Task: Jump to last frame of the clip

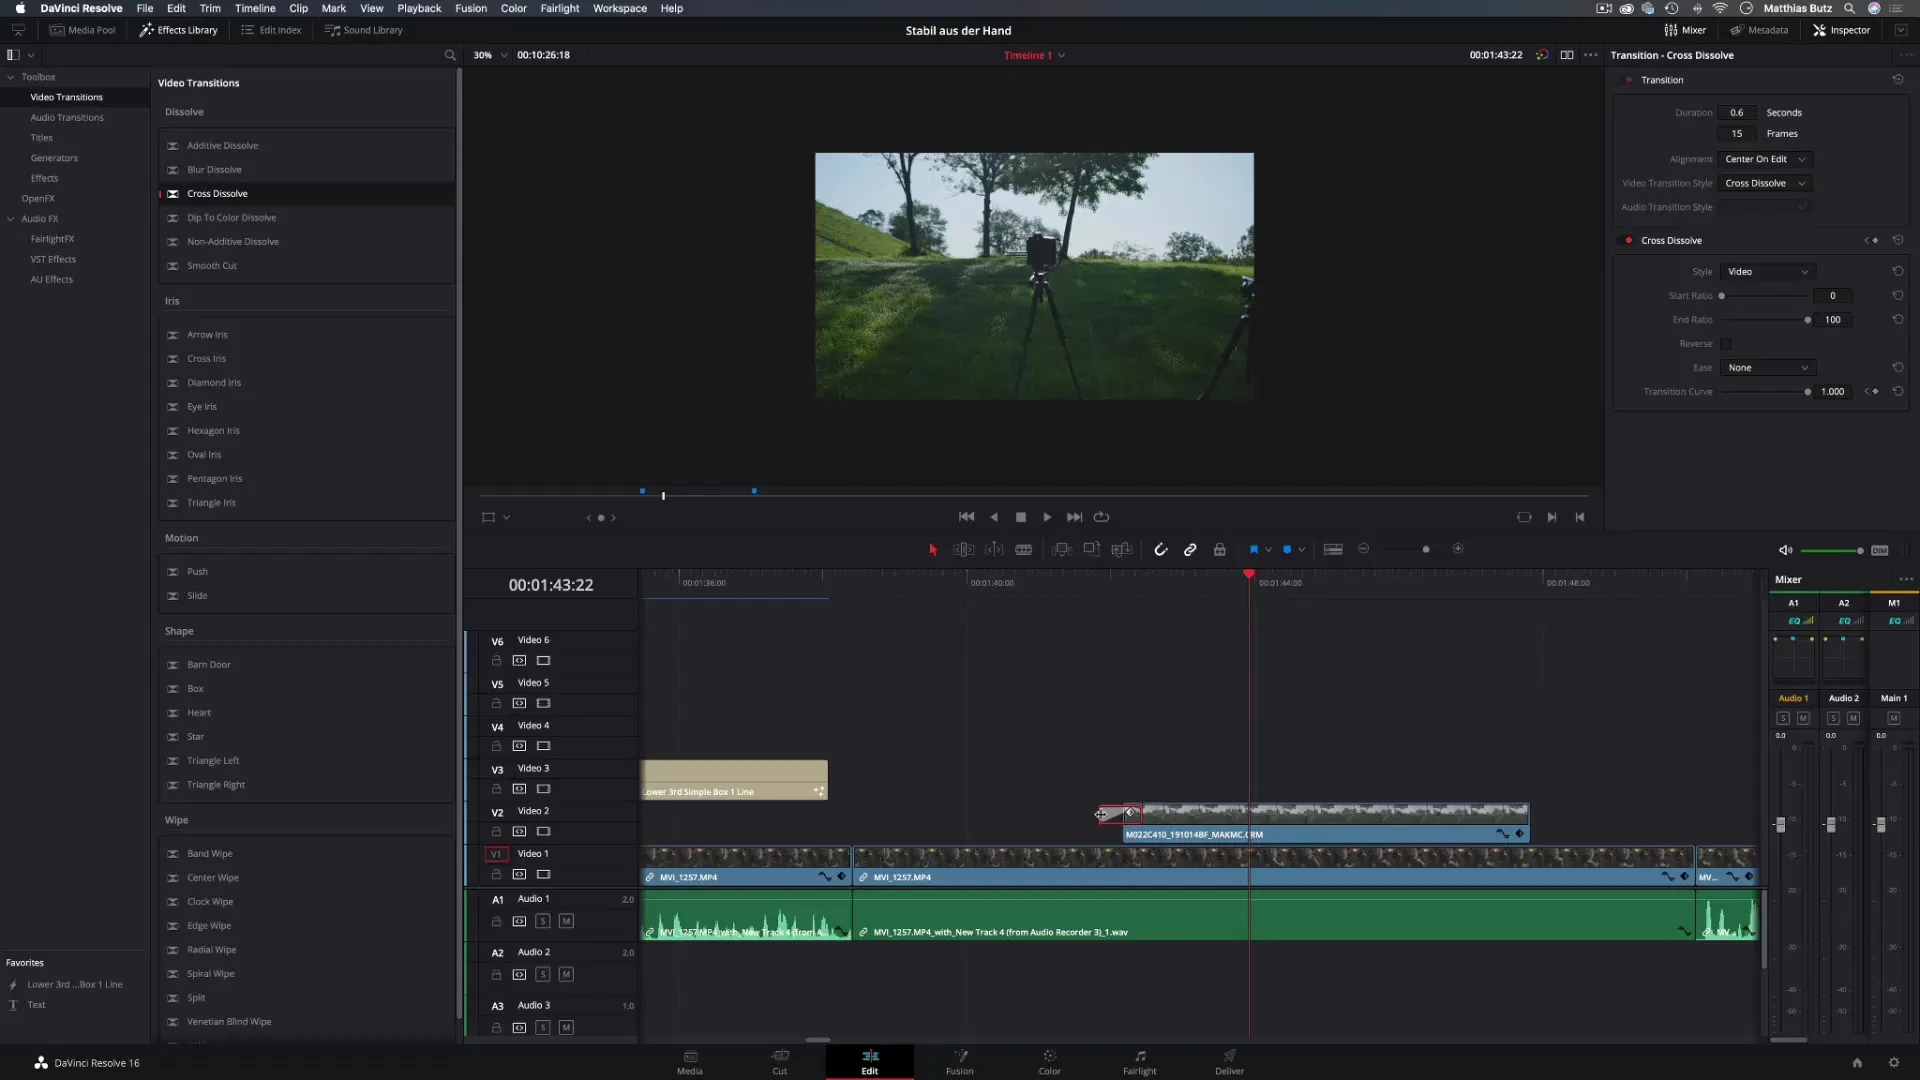Action: 1074,517
